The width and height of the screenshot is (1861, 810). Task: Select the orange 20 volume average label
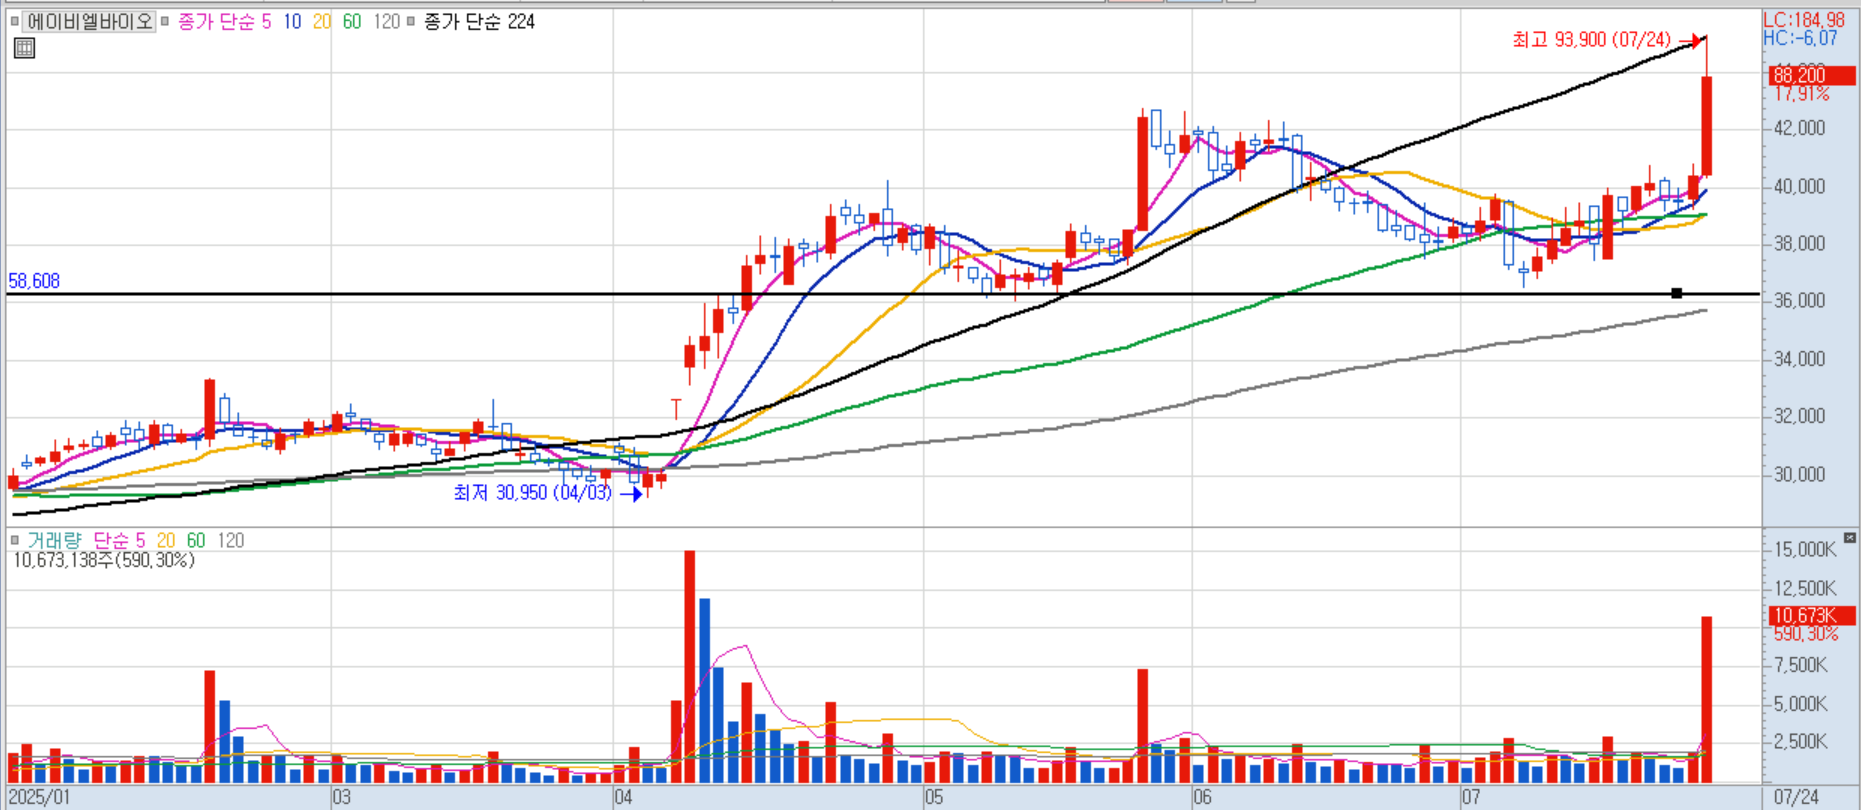[166, 540]
